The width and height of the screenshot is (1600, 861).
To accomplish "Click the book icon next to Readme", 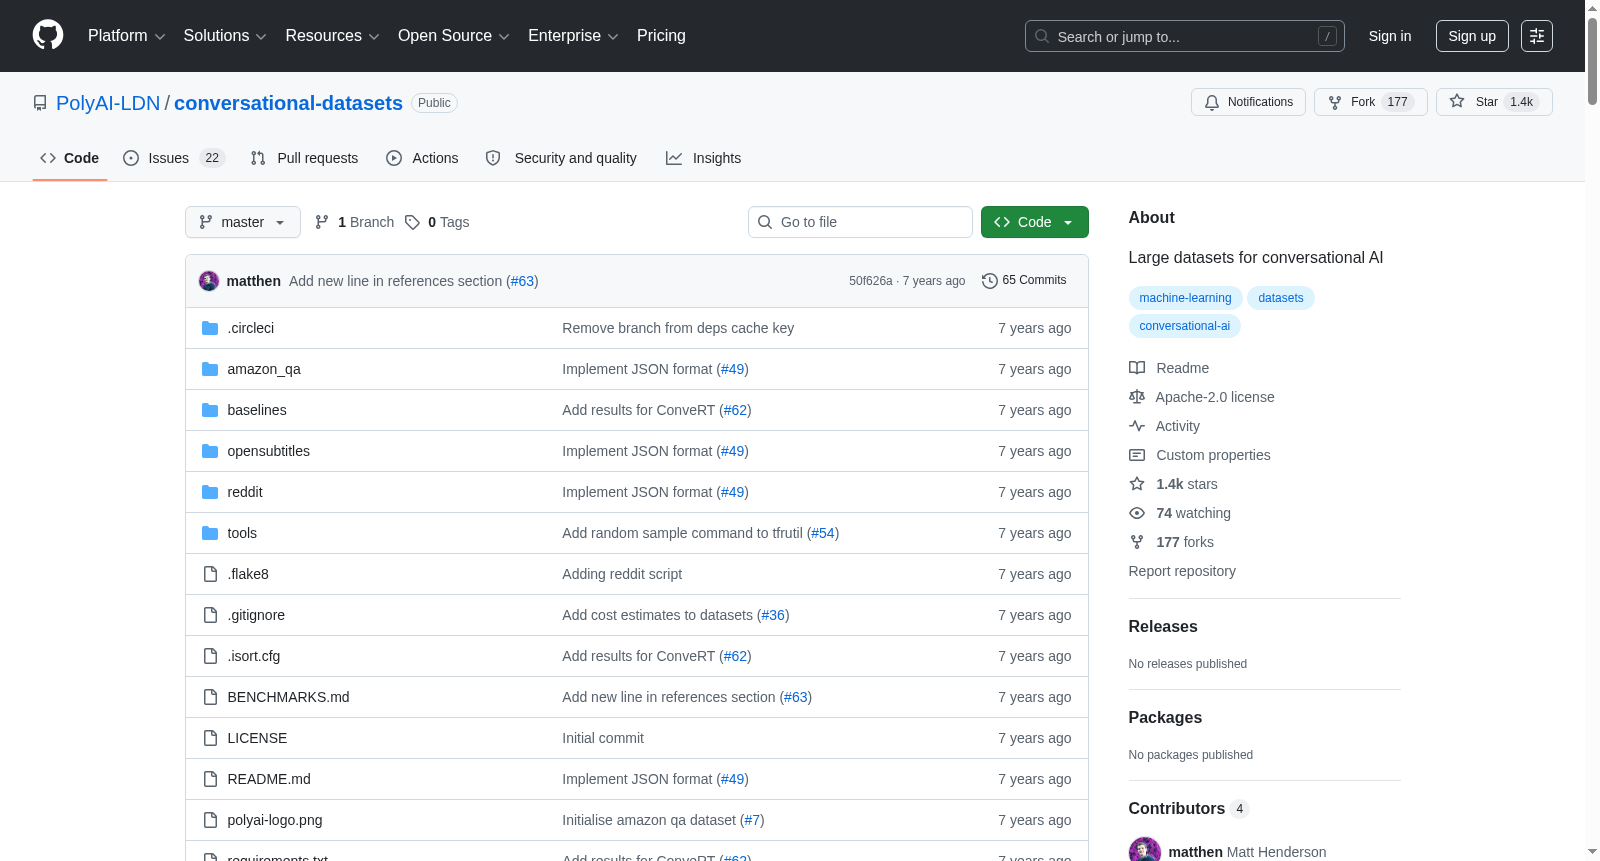I will [1137, 368].
